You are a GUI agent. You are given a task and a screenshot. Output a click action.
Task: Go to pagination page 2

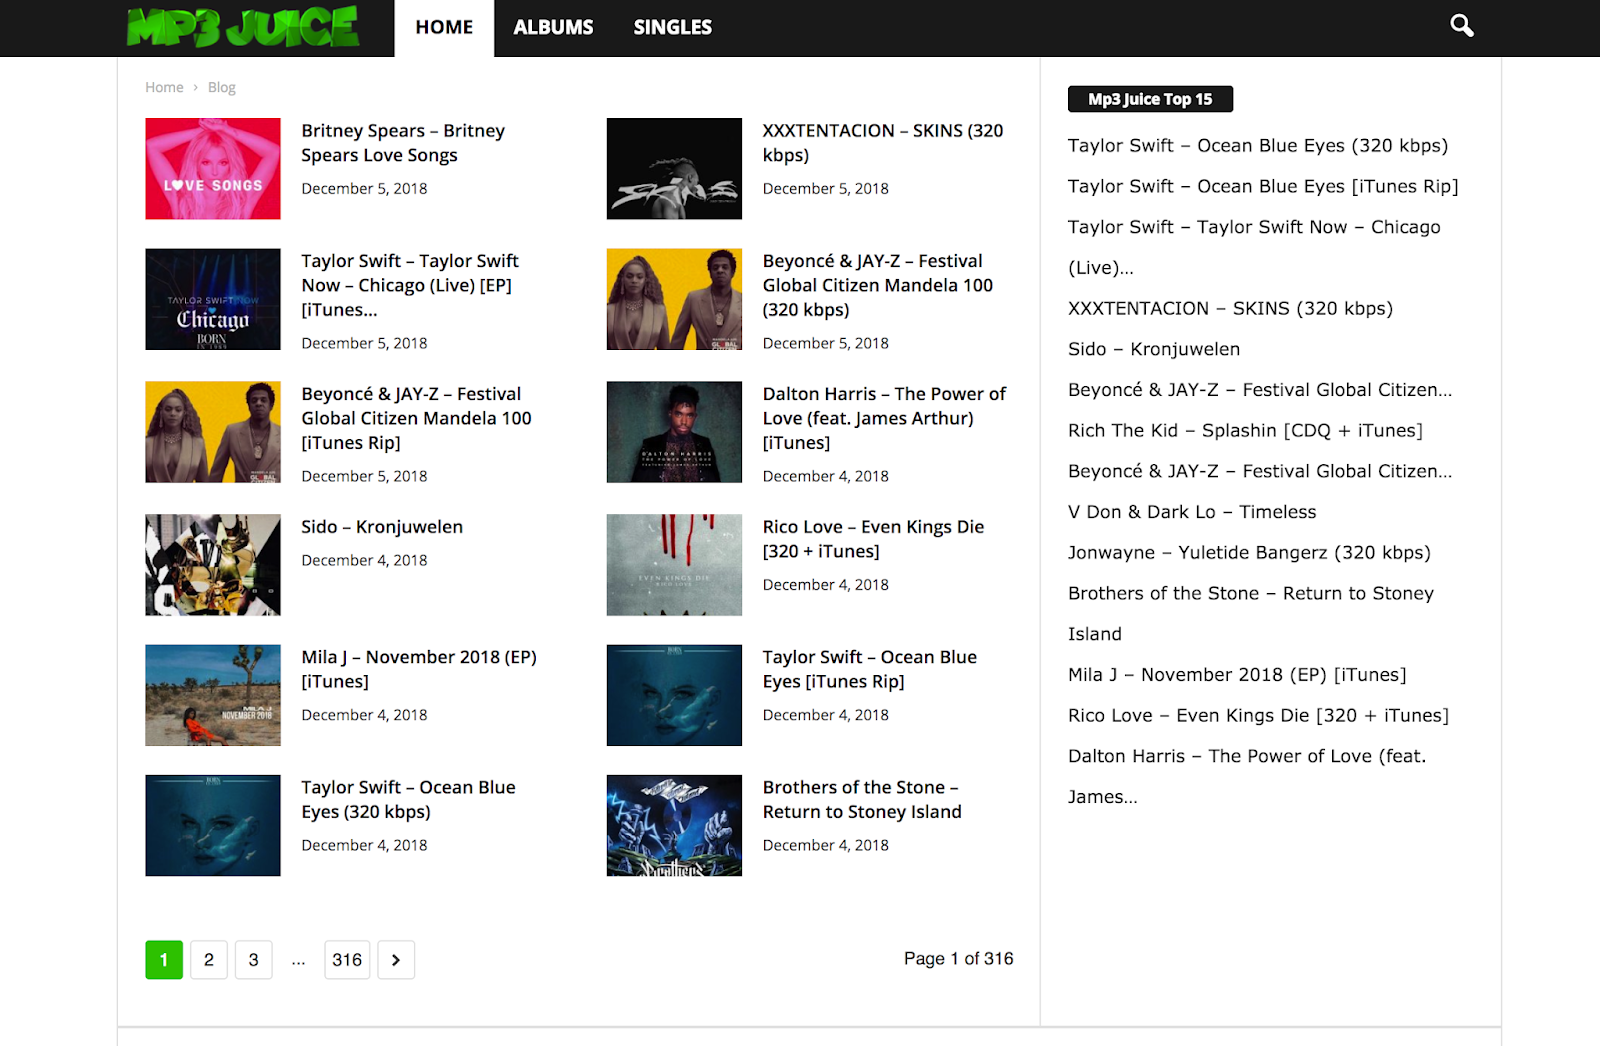click(x=209, y=960)
